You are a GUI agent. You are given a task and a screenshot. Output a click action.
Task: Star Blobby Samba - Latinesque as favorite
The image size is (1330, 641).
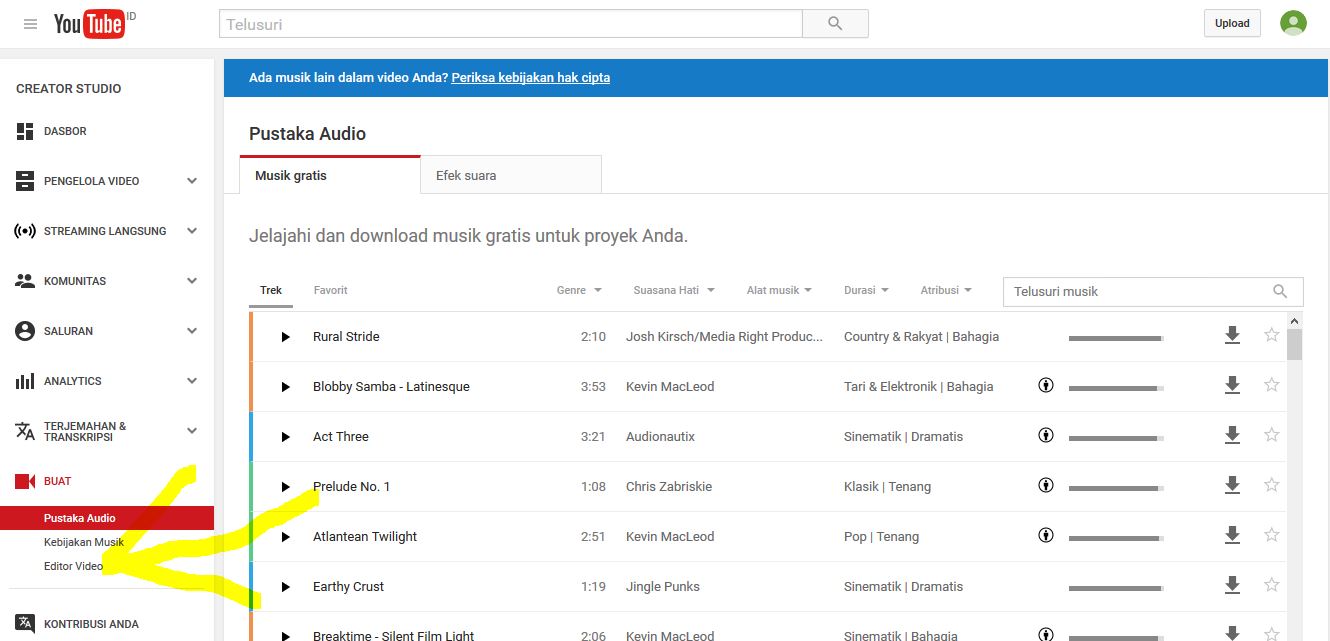click(1272, 385)
